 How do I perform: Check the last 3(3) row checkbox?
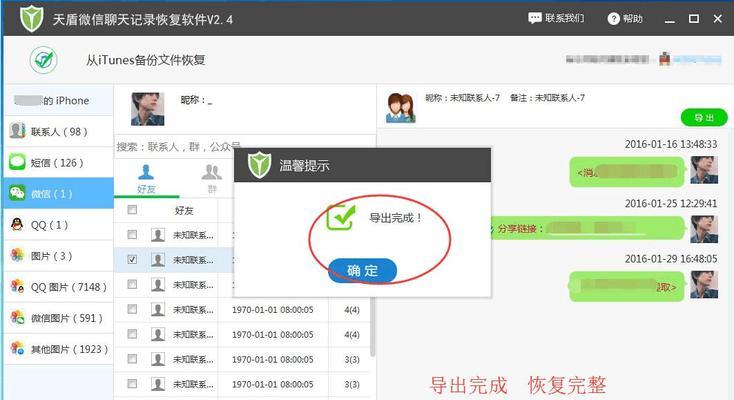(x=132, y=384)
